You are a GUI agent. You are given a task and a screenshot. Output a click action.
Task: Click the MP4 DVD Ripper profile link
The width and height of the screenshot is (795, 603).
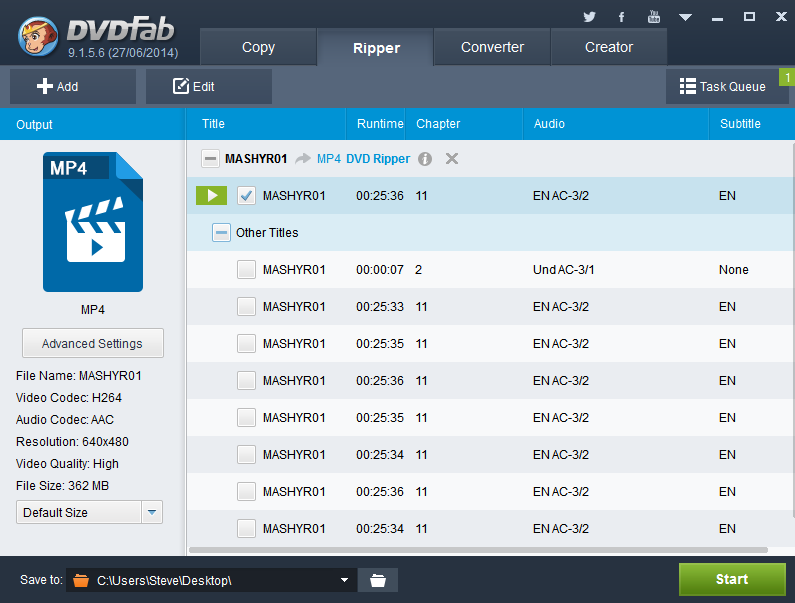[363, 159]
